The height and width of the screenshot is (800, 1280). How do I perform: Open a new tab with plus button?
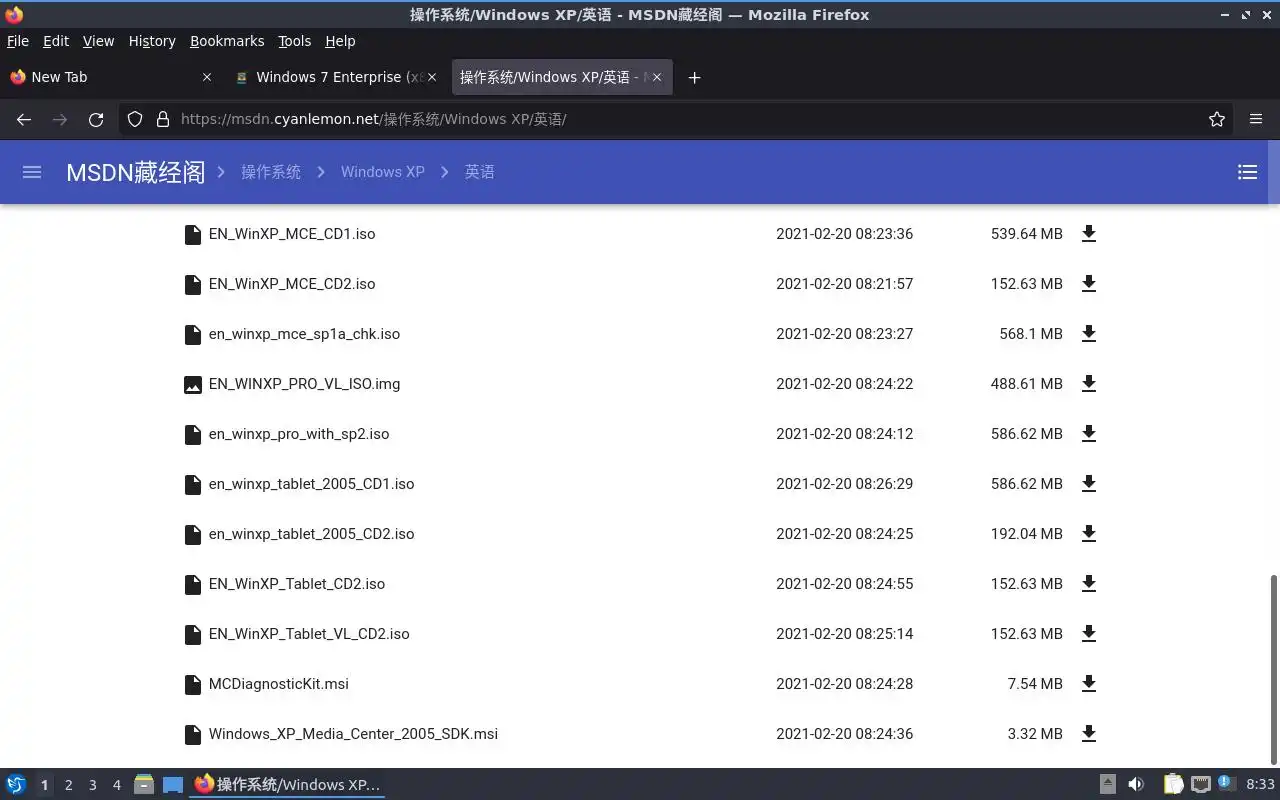[x=694, y=77]
